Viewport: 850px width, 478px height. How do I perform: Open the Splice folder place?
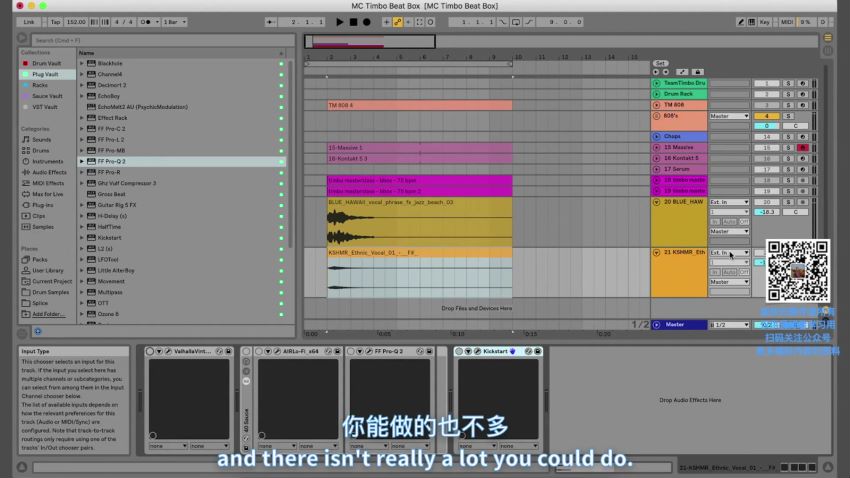[x=40, y=303]
